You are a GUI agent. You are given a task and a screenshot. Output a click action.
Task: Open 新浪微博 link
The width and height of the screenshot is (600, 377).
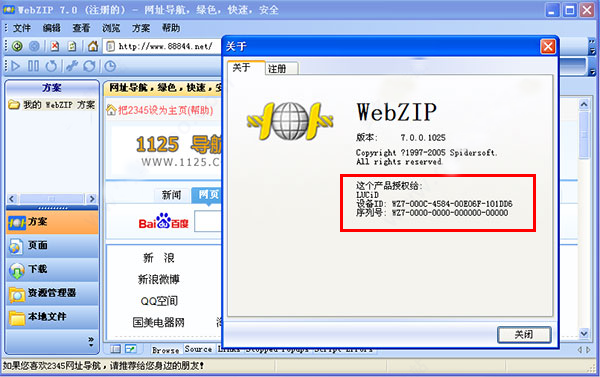[x=158, y=279]
